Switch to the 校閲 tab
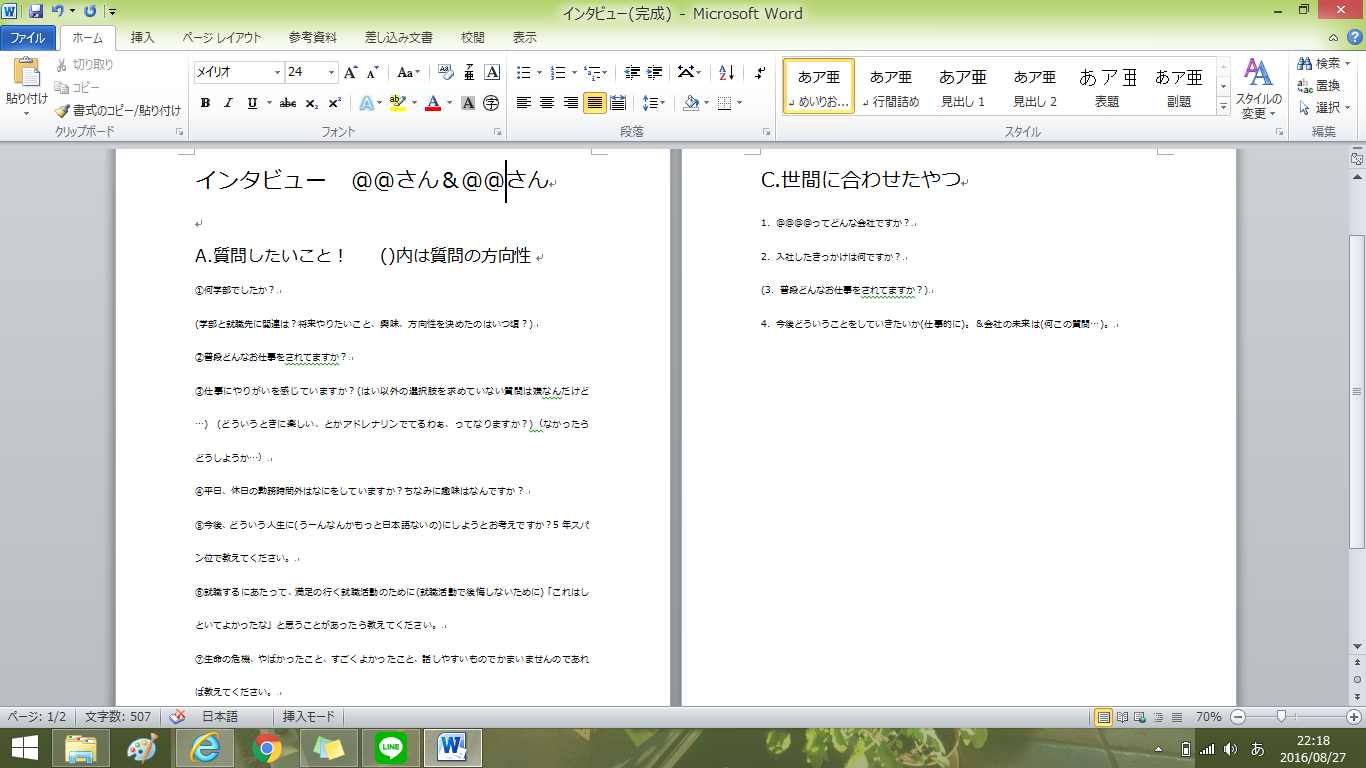 point(473,38)
